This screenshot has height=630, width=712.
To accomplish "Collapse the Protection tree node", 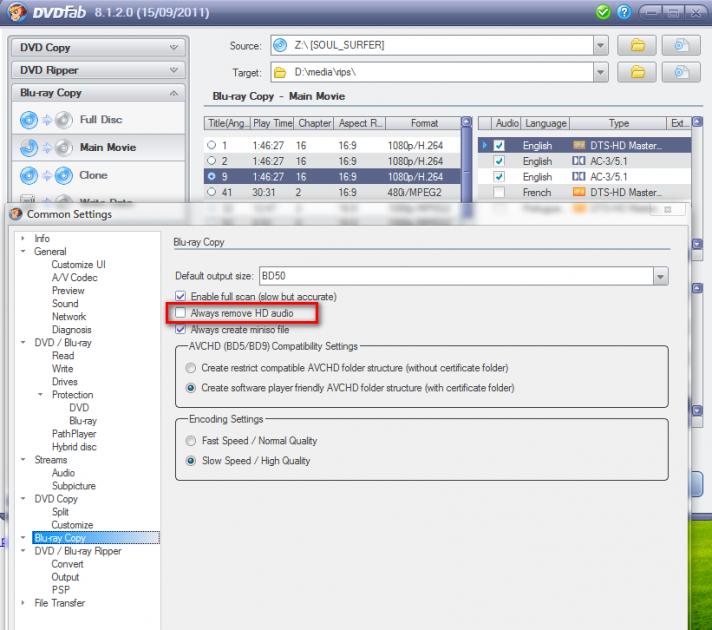I will click(x=40, y=394).
